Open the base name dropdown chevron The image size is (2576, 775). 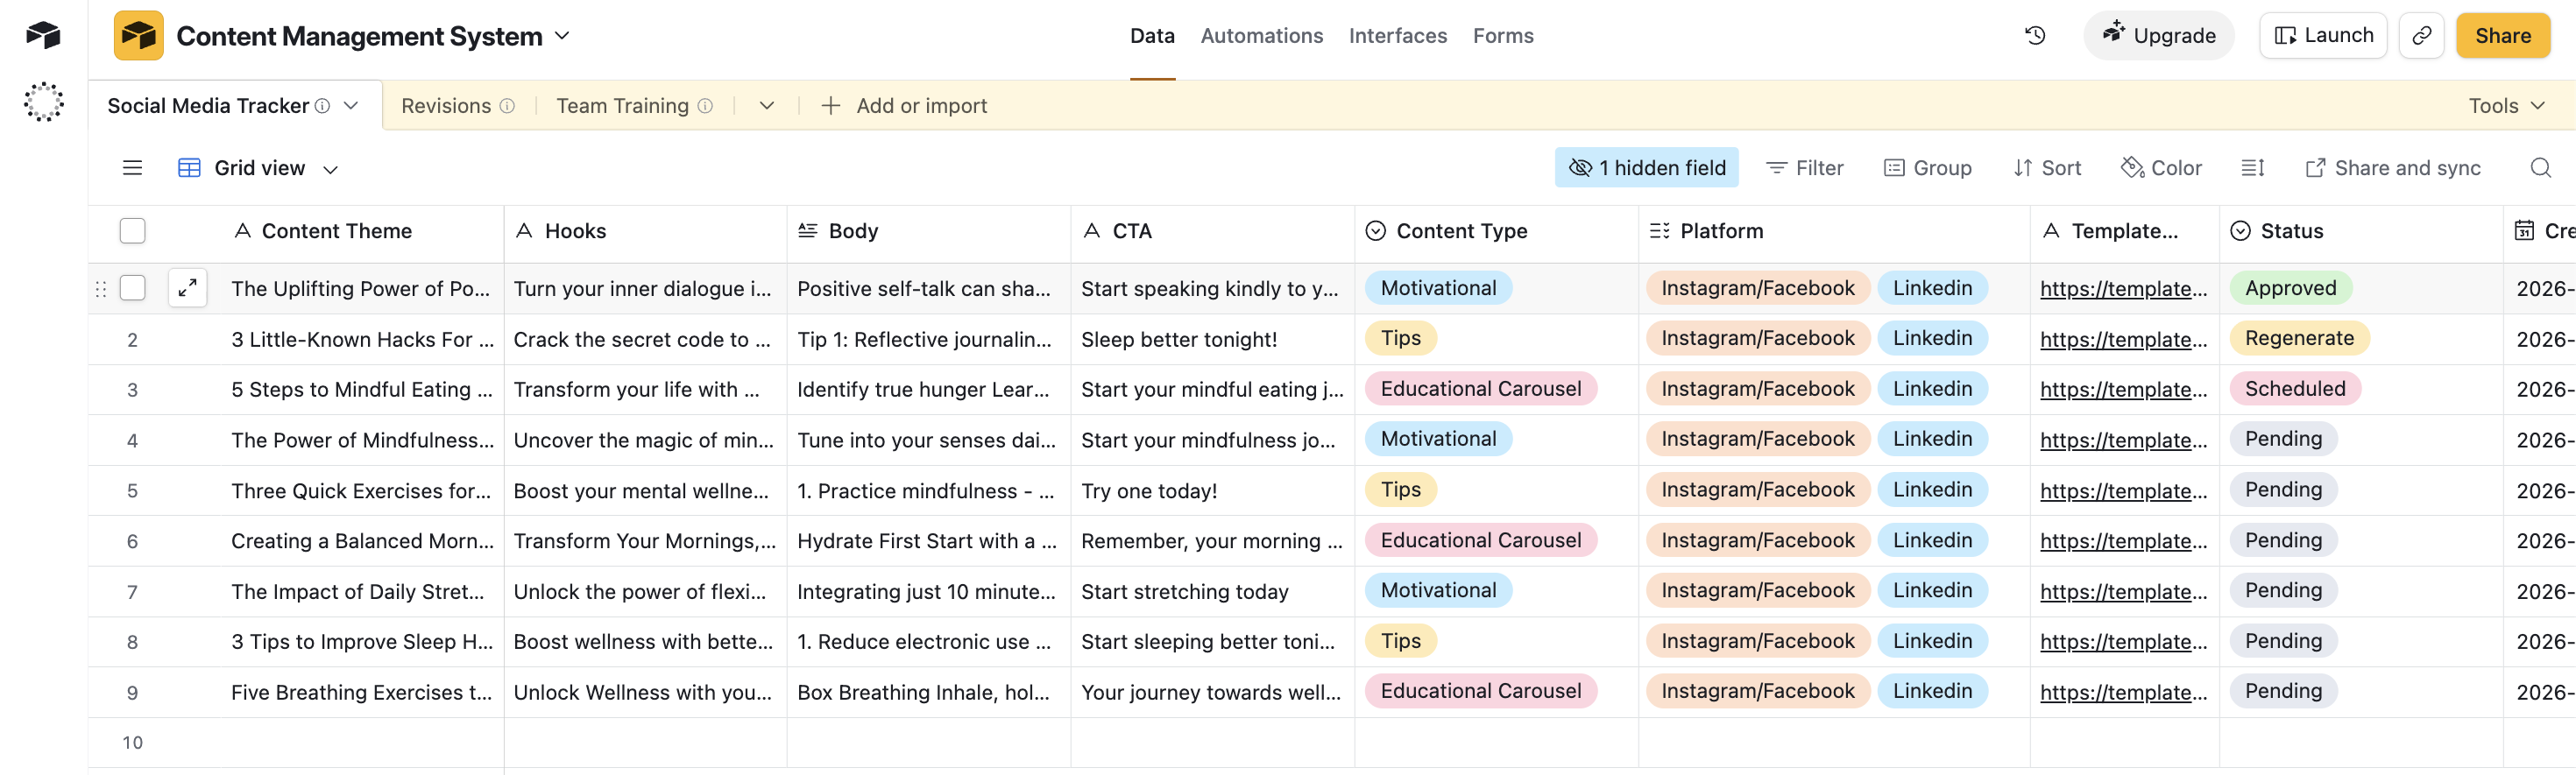(x=562, y=36)
